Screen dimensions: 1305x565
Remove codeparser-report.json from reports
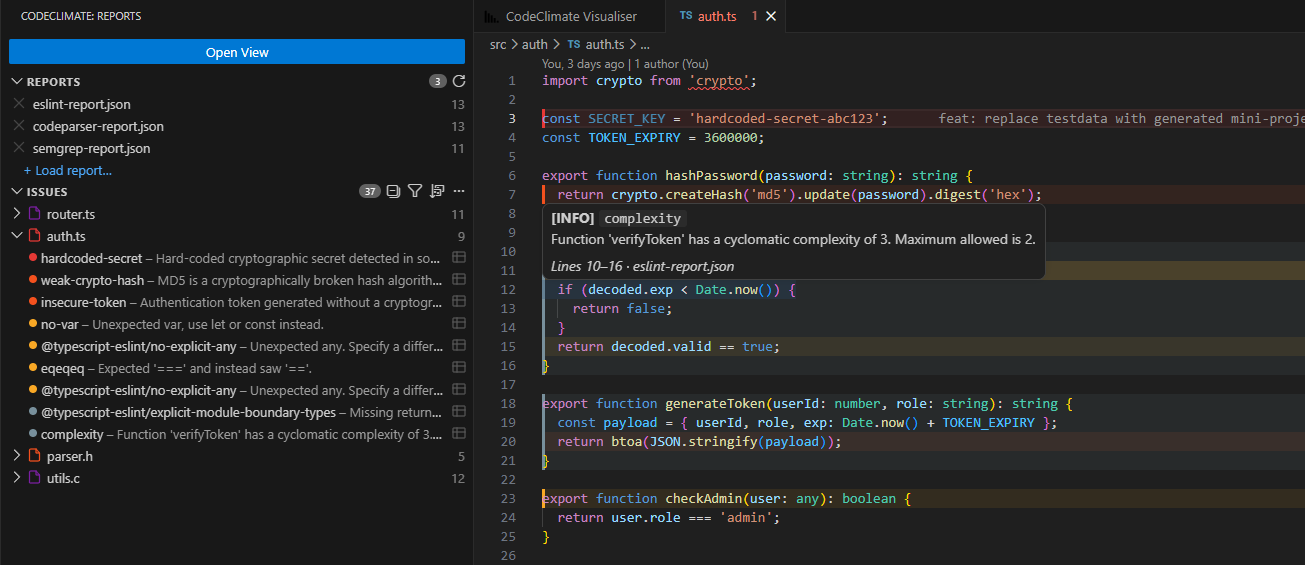pyautogui.click(x=19, y=126)
